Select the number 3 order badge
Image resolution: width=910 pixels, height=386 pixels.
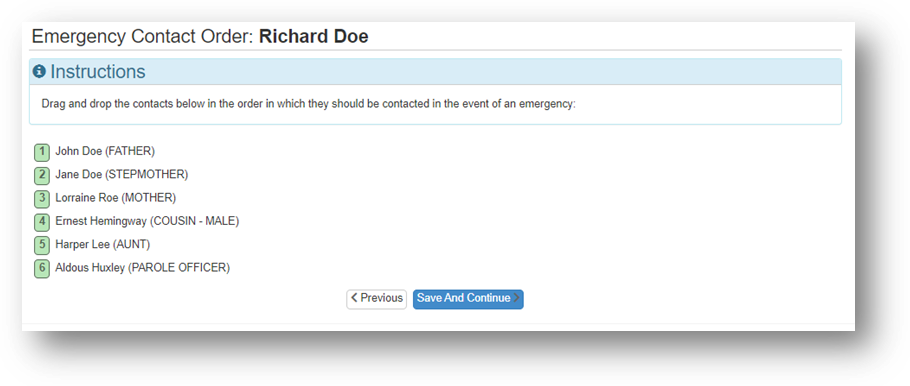pos(42,199)
